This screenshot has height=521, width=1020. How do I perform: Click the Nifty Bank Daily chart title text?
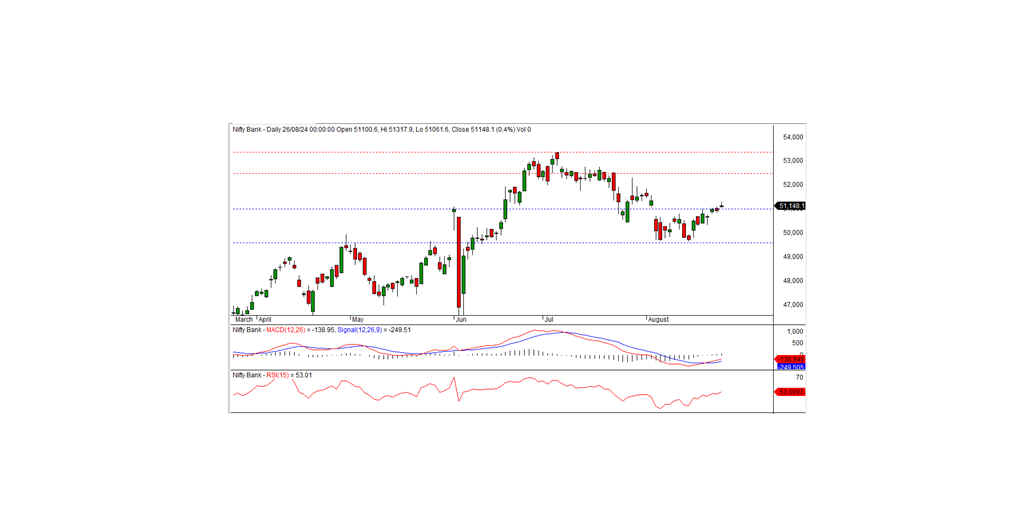point(381,129)
